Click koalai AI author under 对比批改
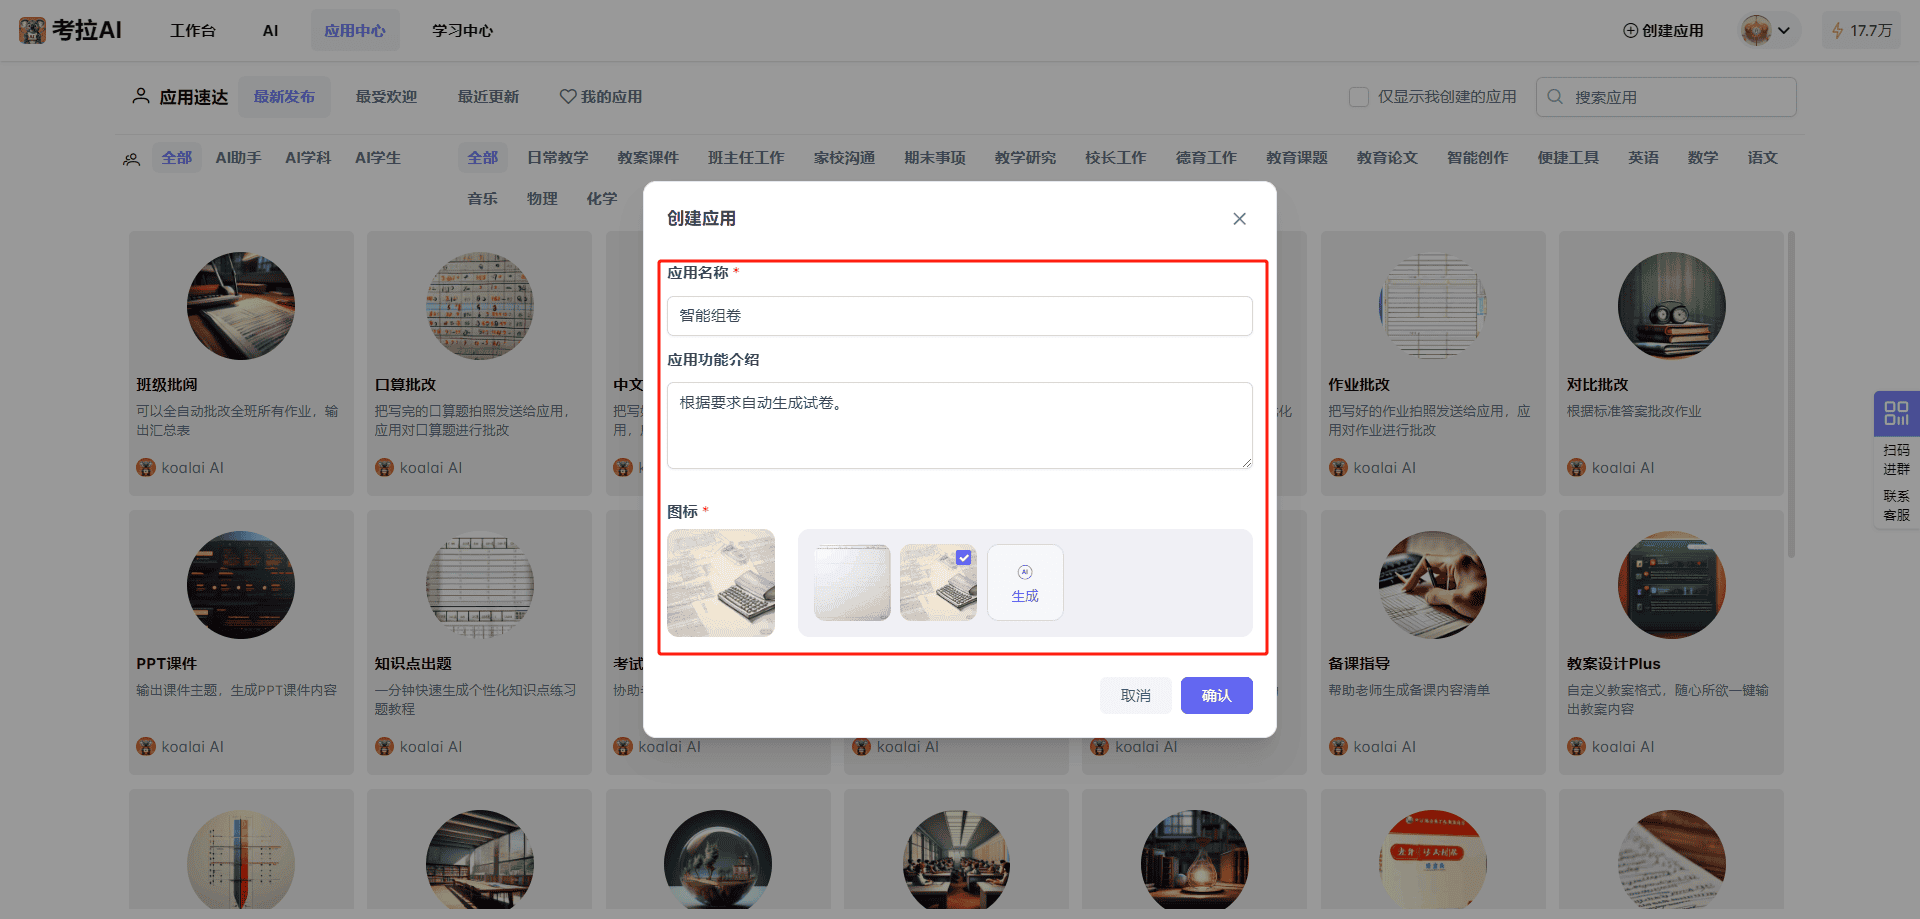Image resolution: width=1920 pixels, height=919 pixels. (1611, 468)
